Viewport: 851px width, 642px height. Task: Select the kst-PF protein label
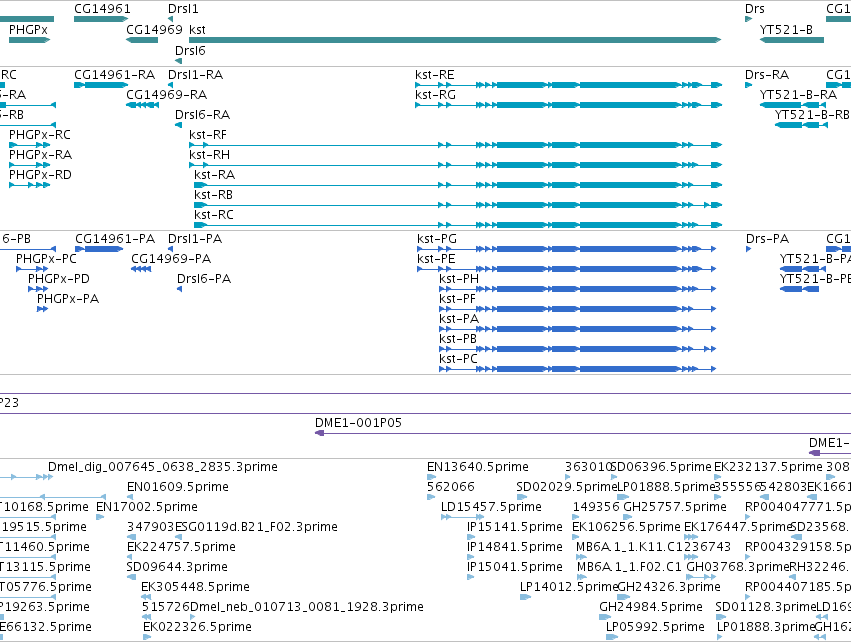point(458,298)
